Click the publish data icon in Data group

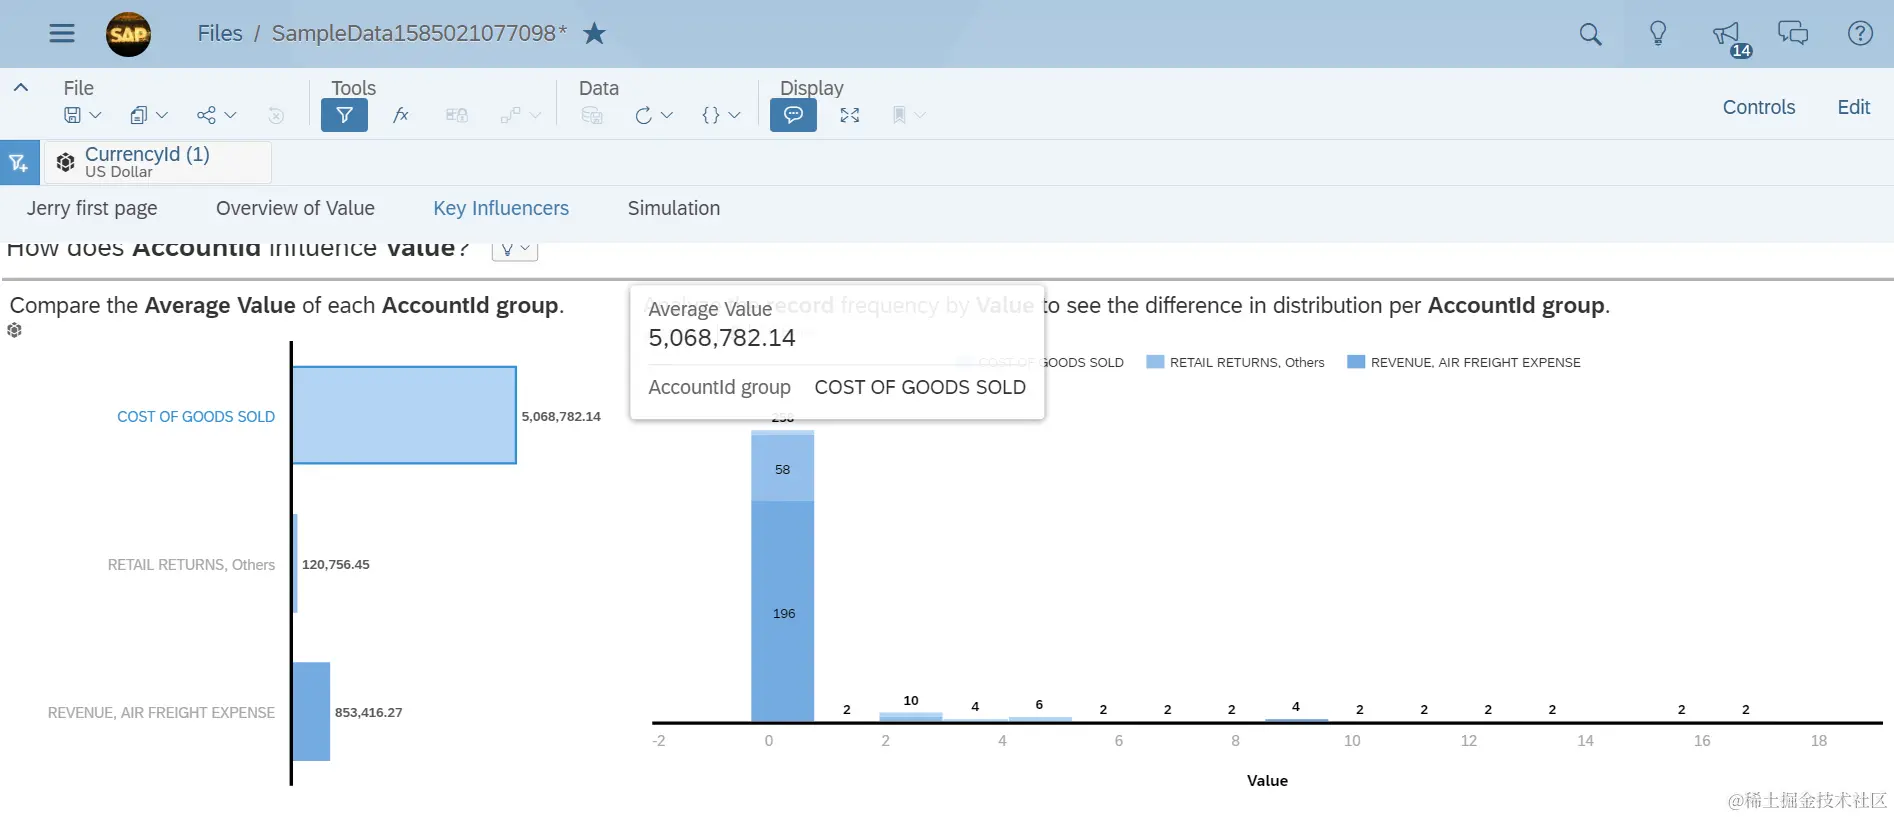(592, 115)
